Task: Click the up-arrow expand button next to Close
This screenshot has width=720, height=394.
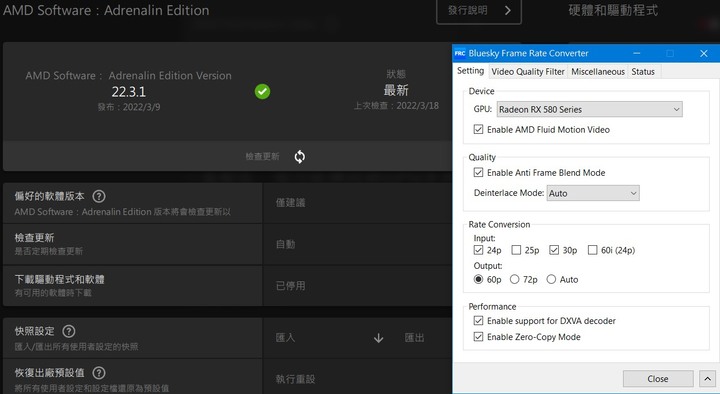Action: point(707,379)
